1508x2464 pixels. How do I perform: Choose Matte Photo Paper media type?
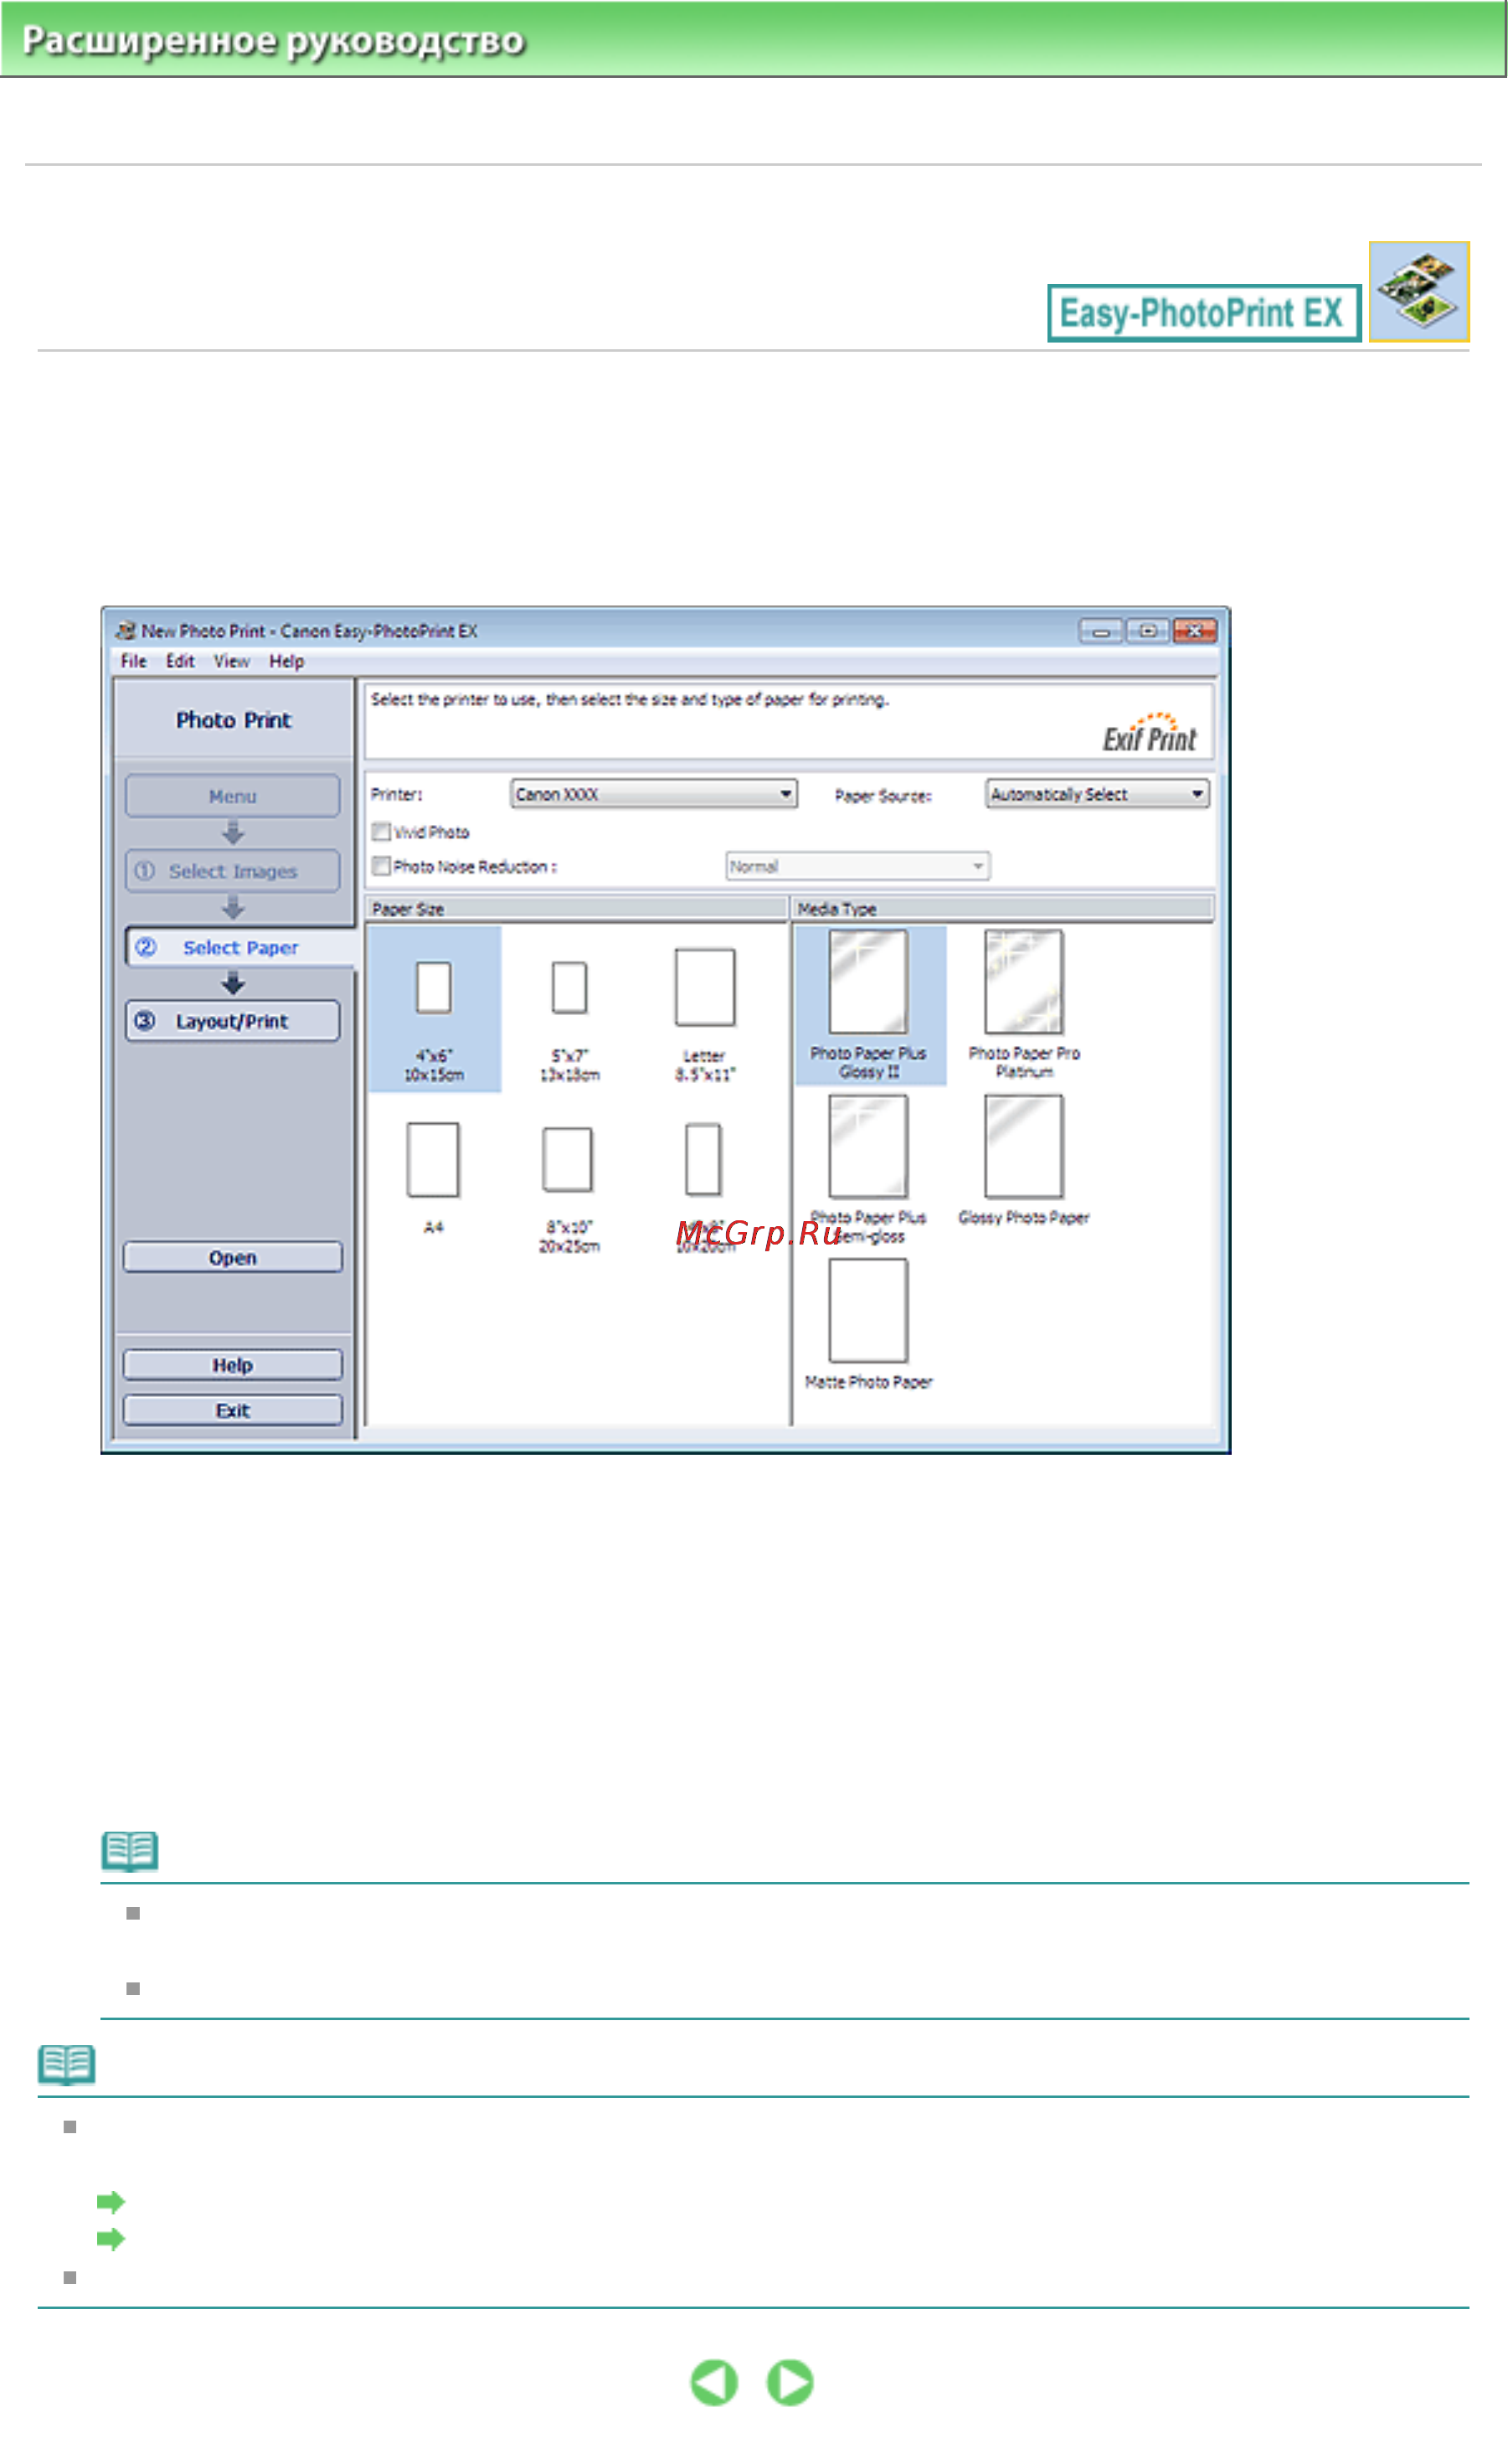pos(868,1325)
